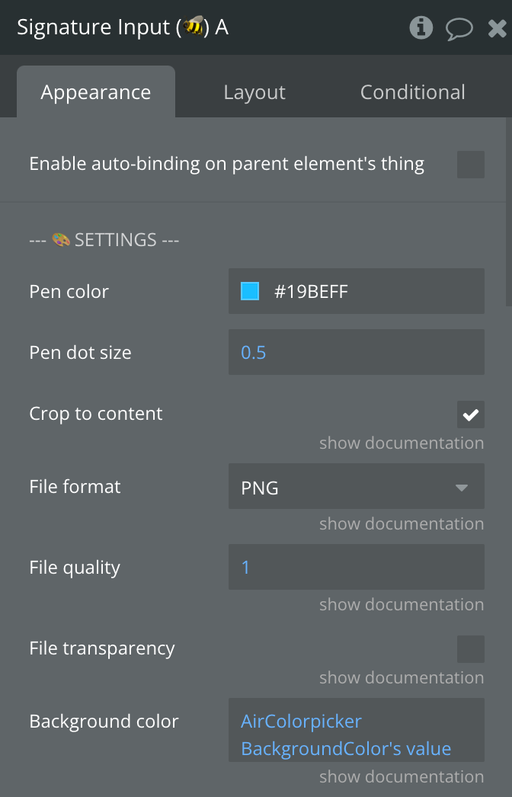
Task: Click the File format dropdown arrow
Action: pos(461,488)
